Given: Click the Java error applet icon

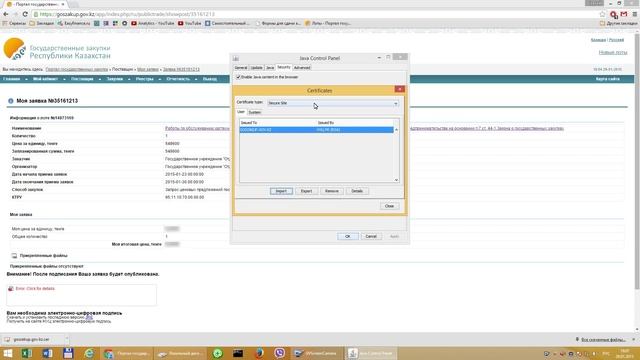Looking at the screenshot, I should [11, 289].
